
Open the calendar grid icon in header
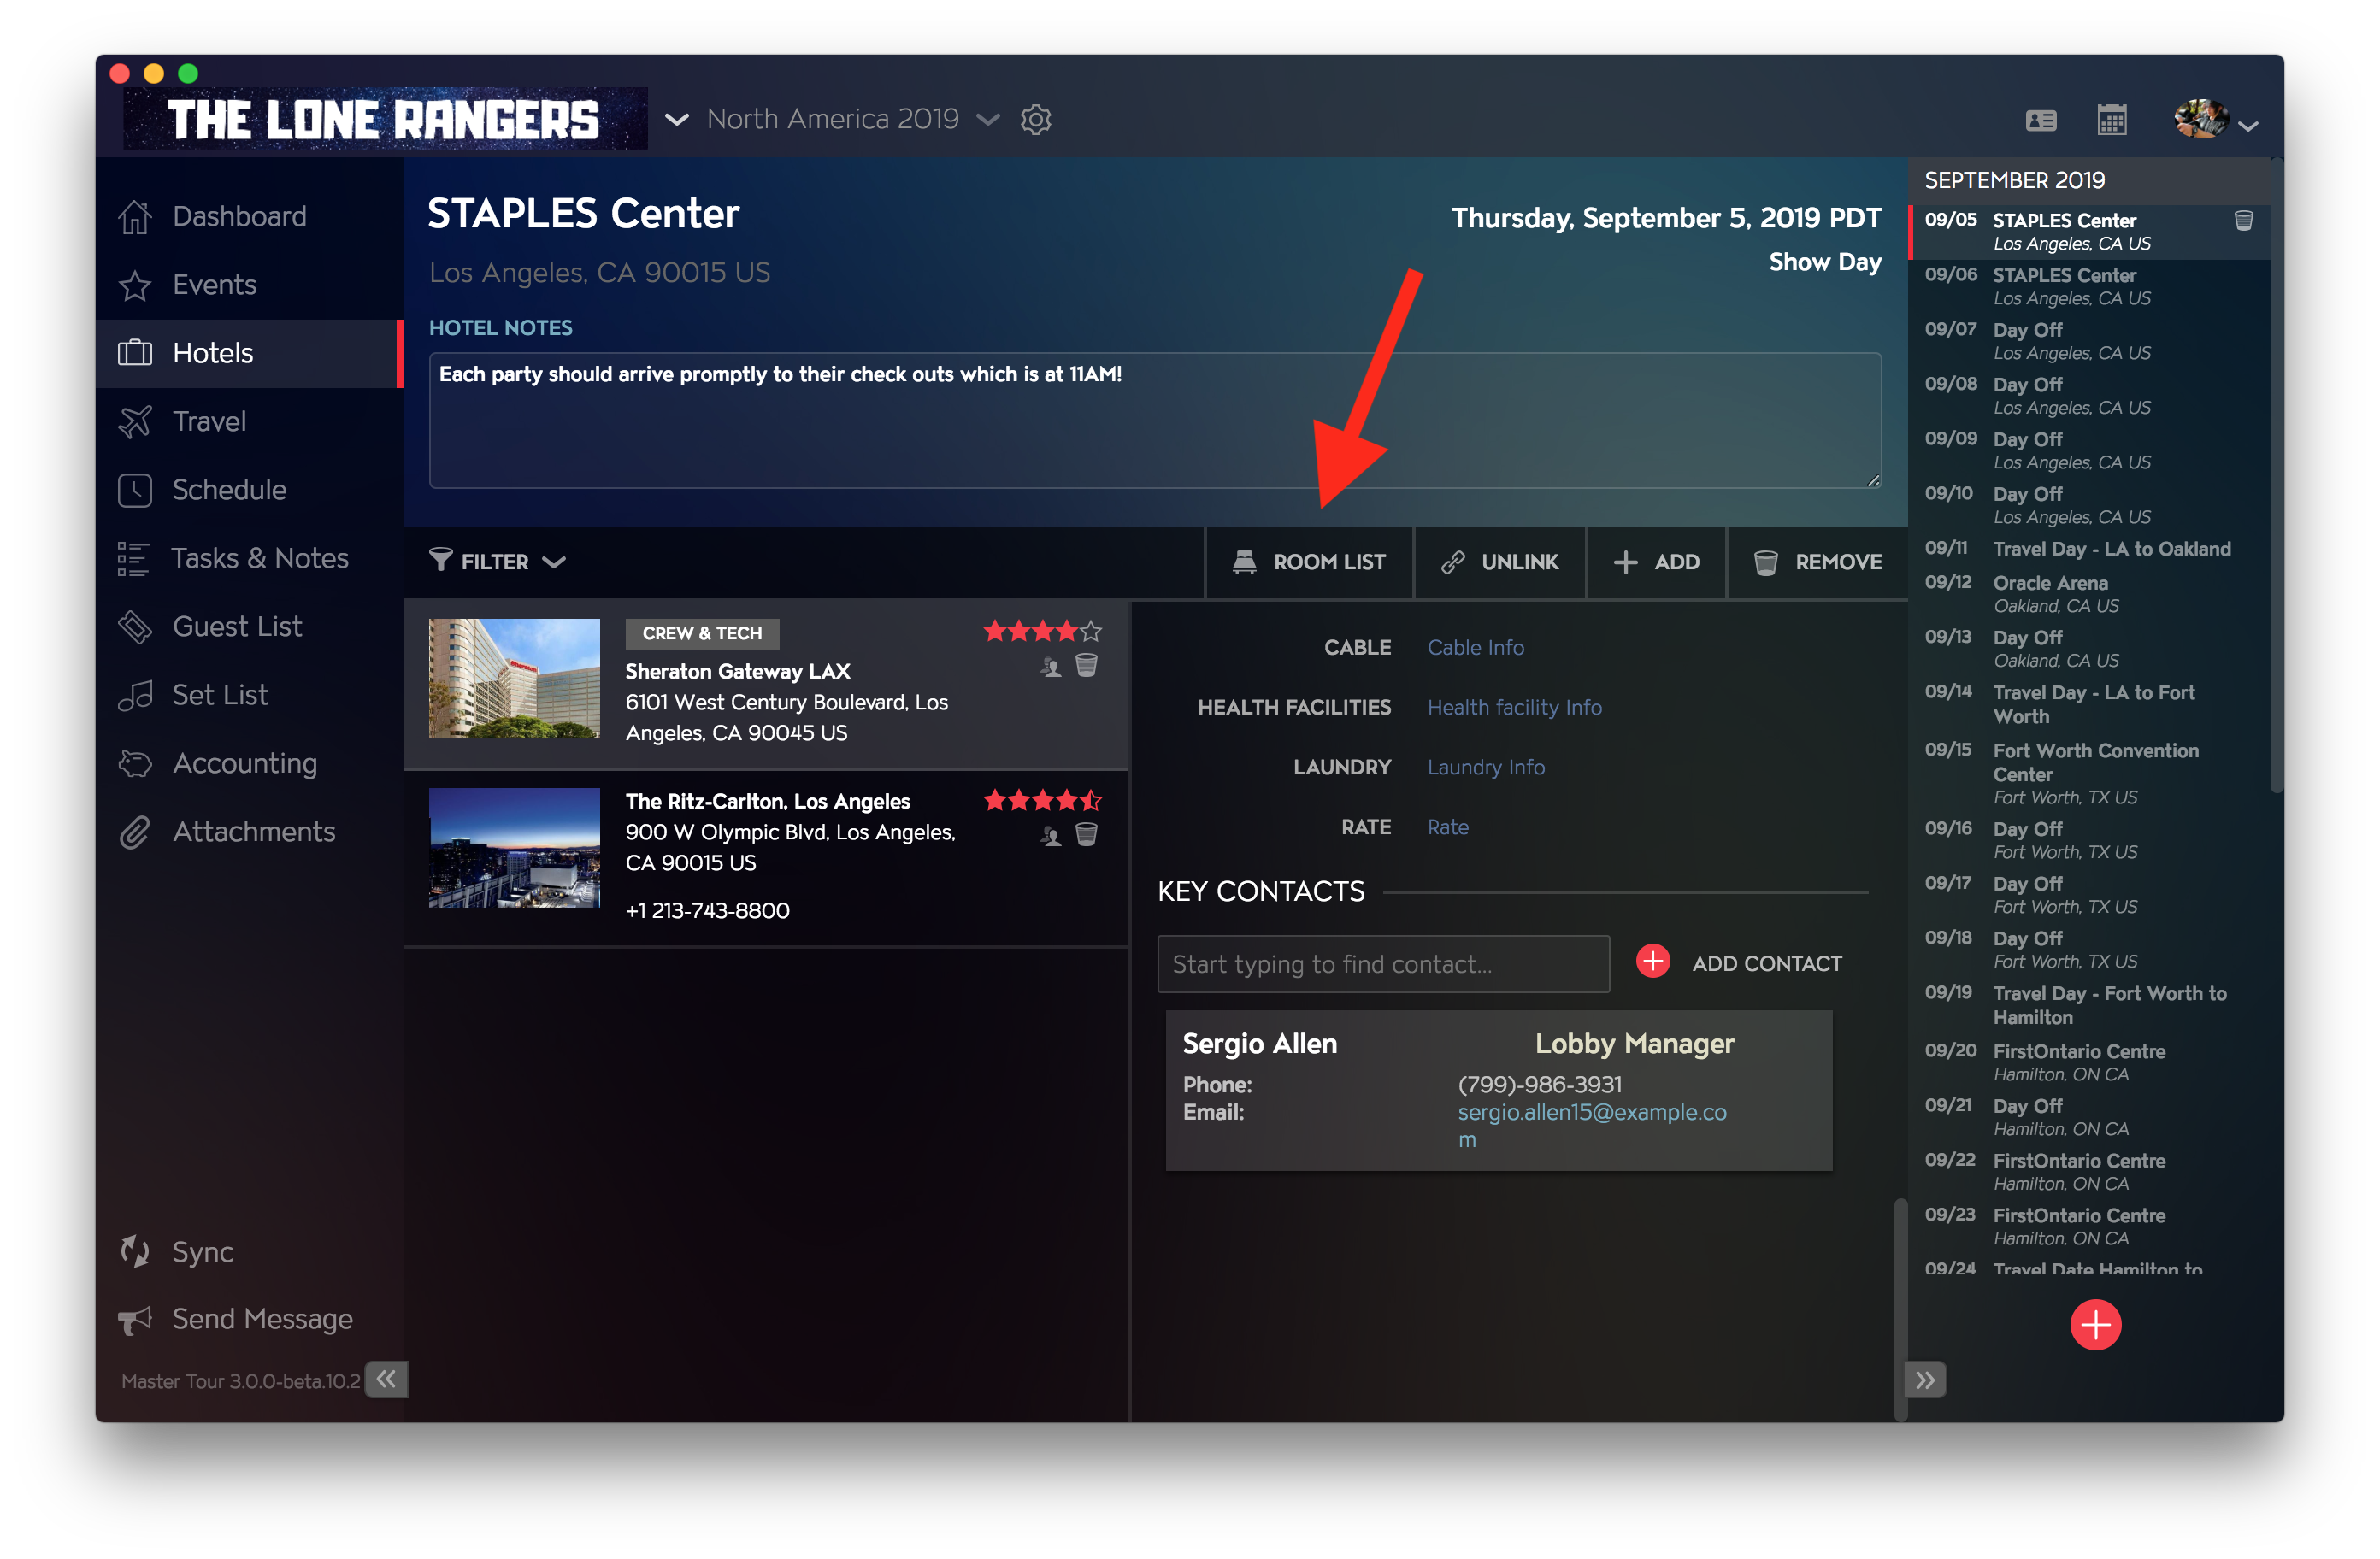[2111, 120]
